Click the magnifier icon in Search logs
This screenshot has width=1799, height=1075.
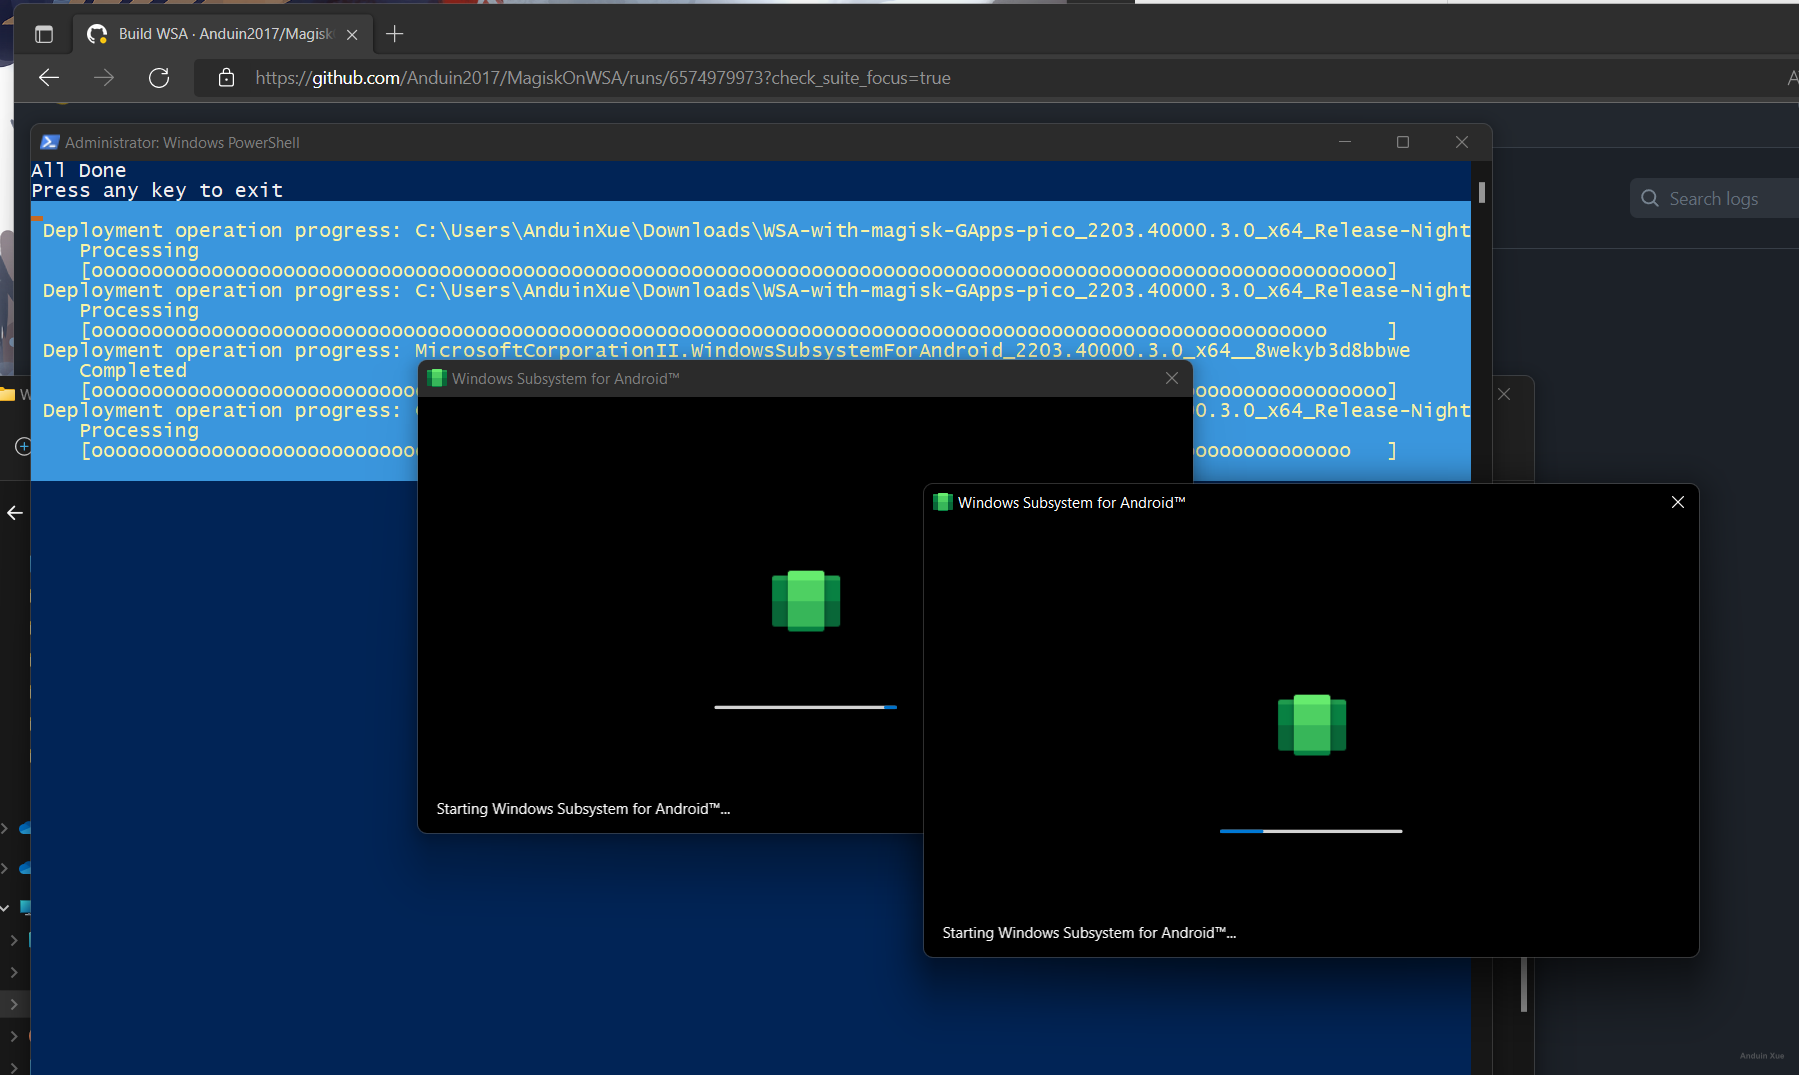tap(1650, 199)
